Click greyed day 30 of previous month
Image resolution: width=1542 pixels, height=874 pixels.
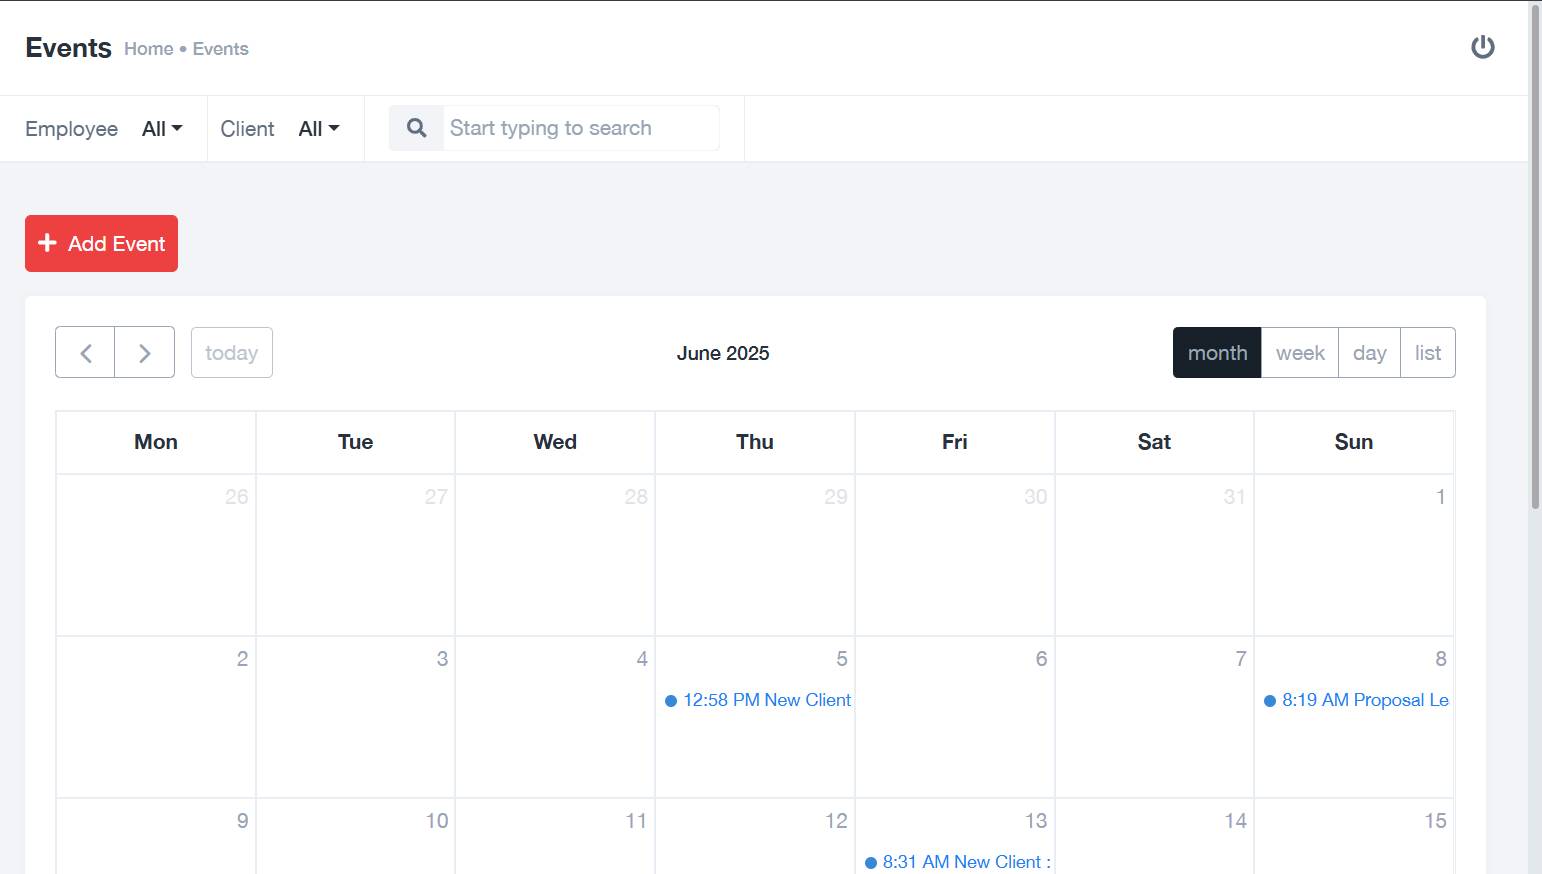point(1036,496)
